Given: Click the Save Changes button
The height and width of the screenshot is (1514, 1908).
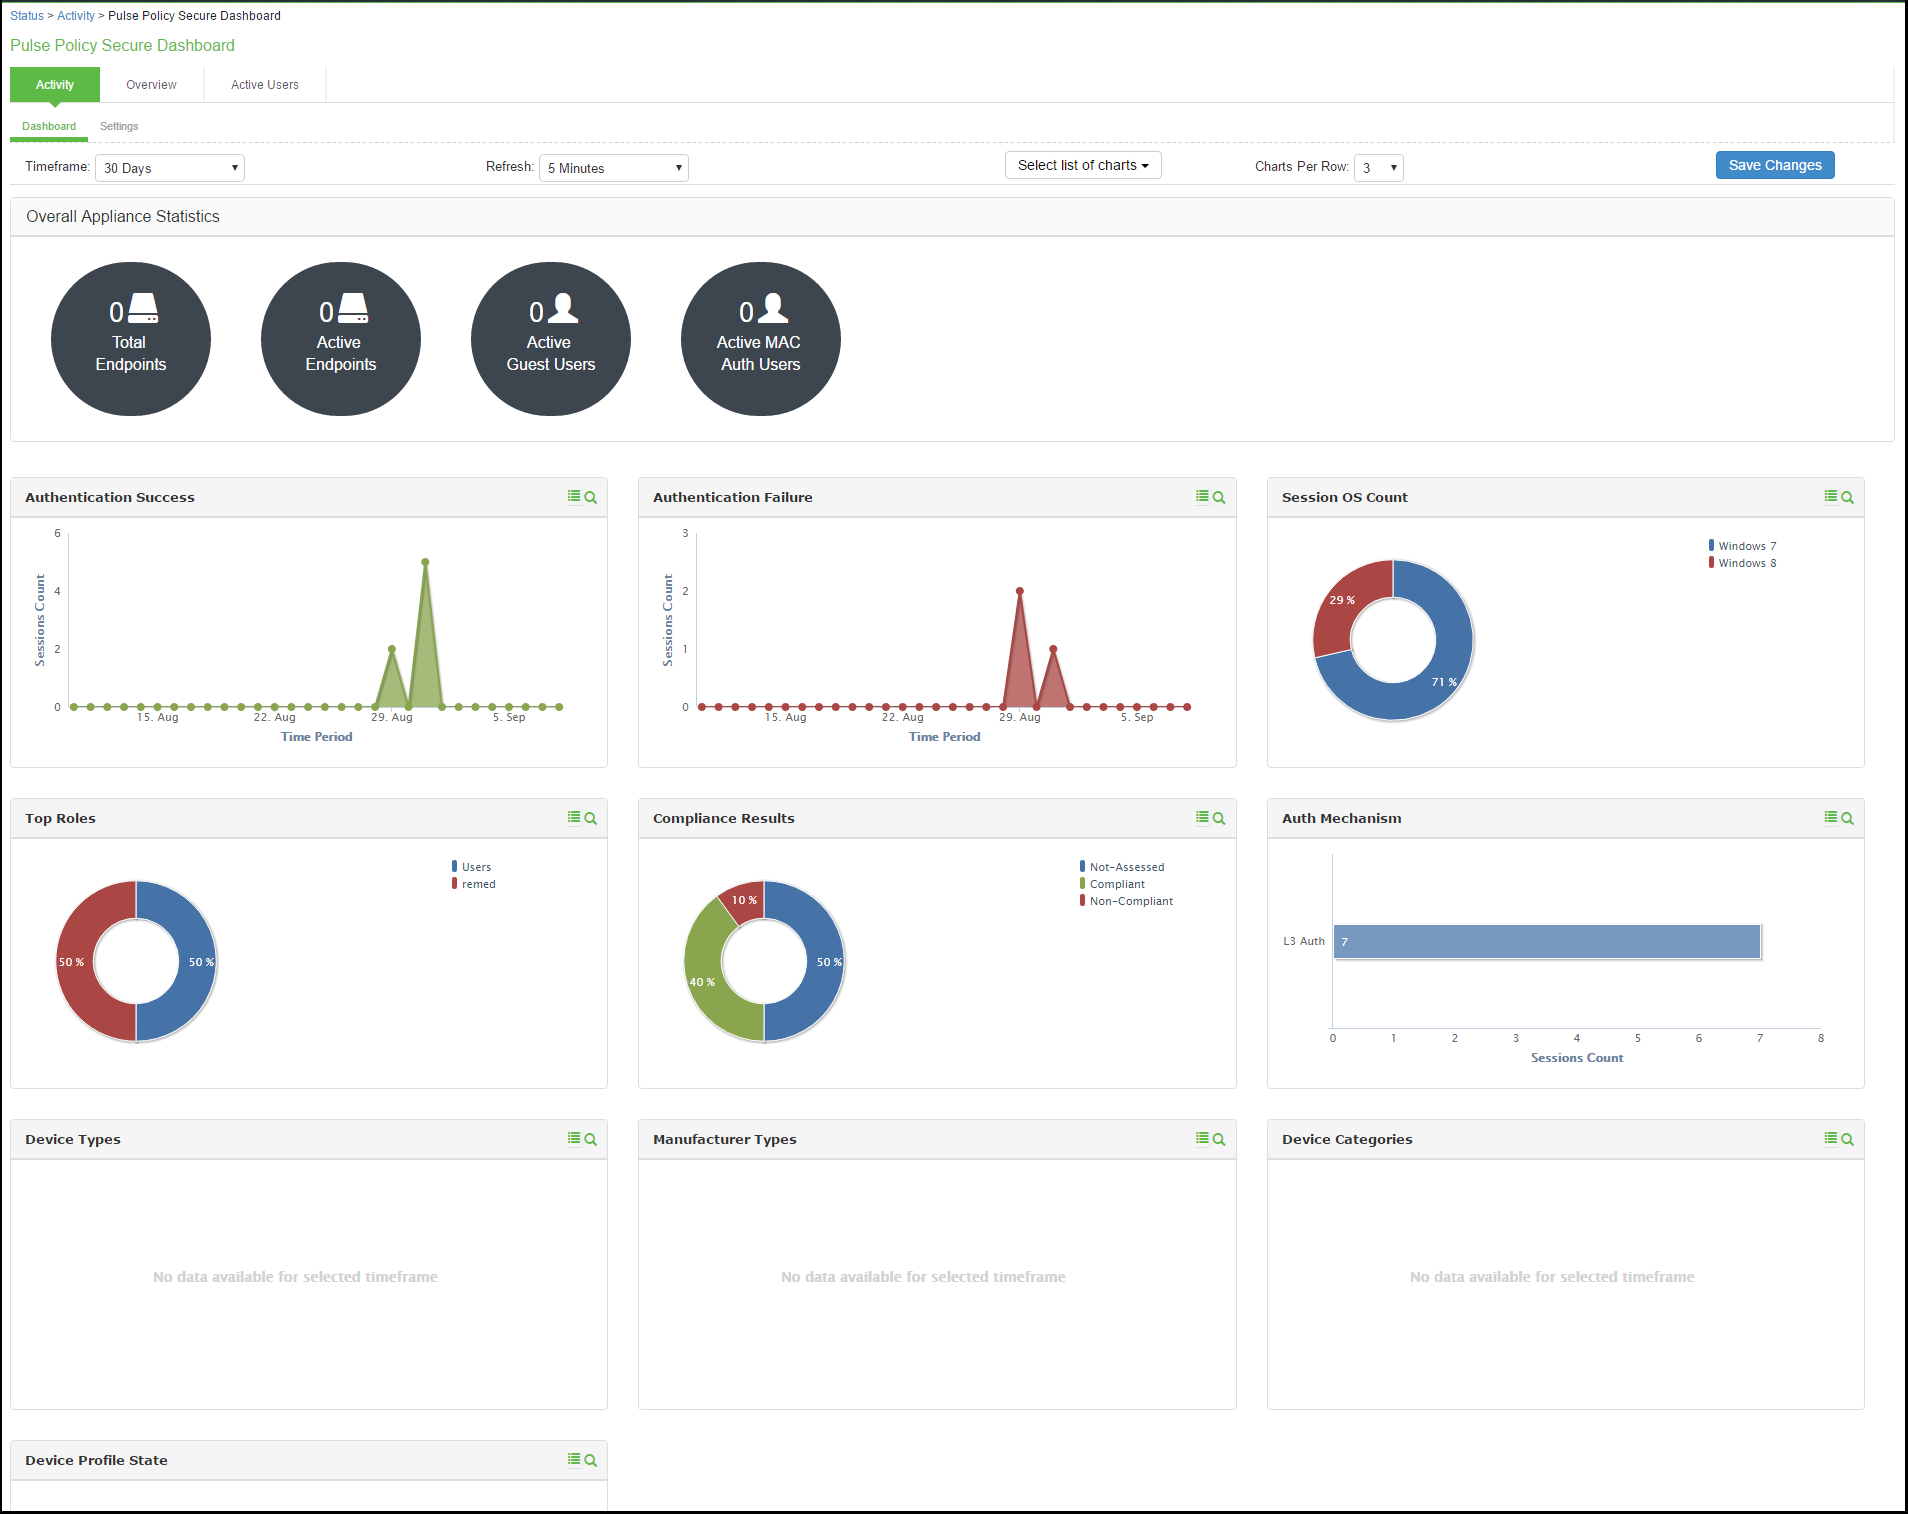Looking at the screenshot, I should click(1774, 166).
